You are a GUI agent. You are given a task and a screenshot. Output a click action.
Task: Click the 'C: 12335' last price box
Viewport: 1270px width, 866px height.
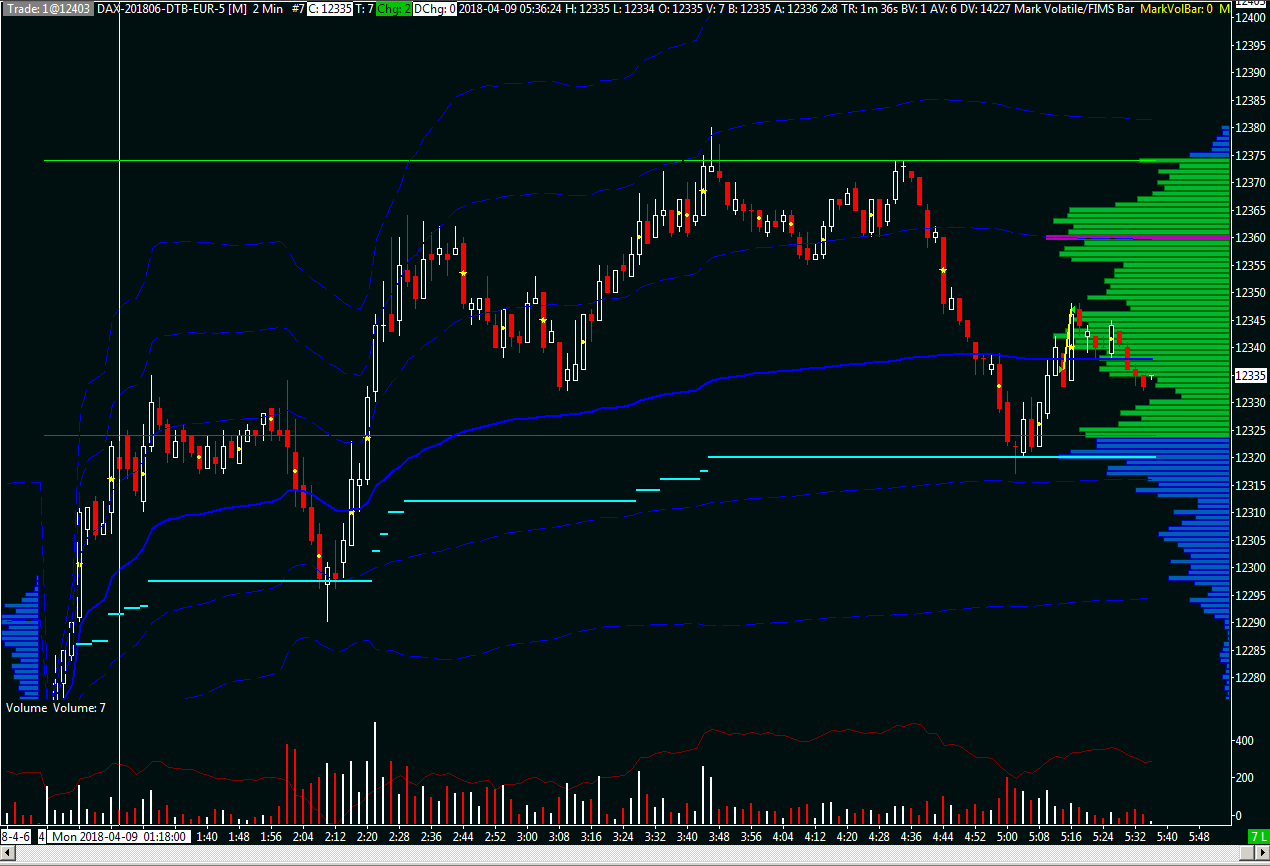pos(330,8)
